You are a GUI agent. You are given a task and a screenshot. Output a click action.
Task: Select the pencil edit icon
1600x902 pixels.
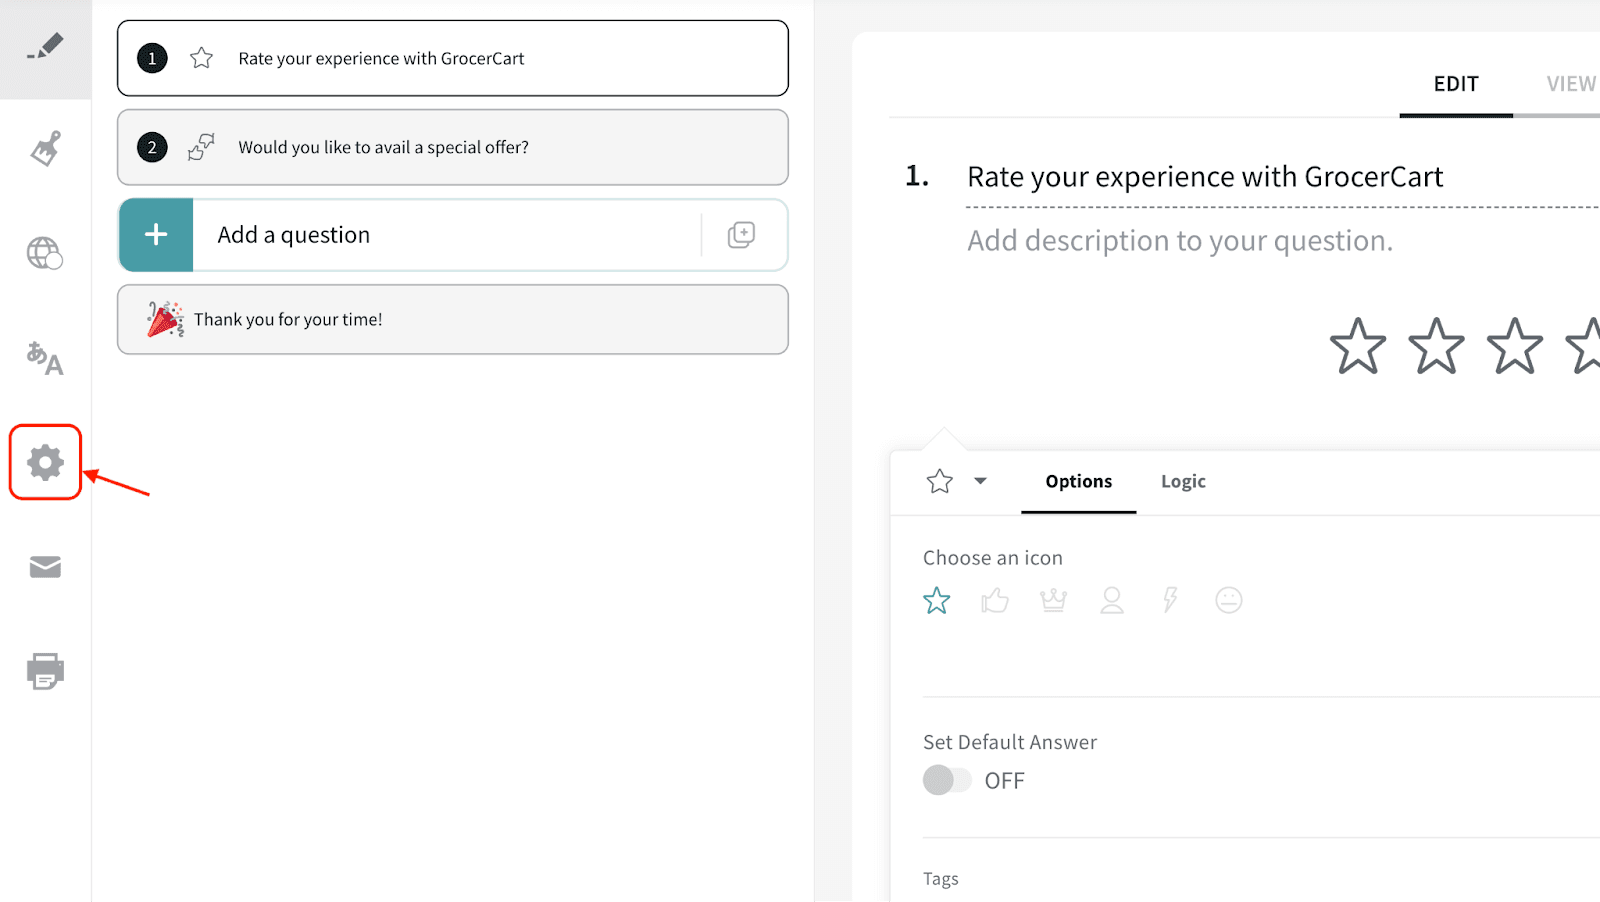tap(45, 46)
